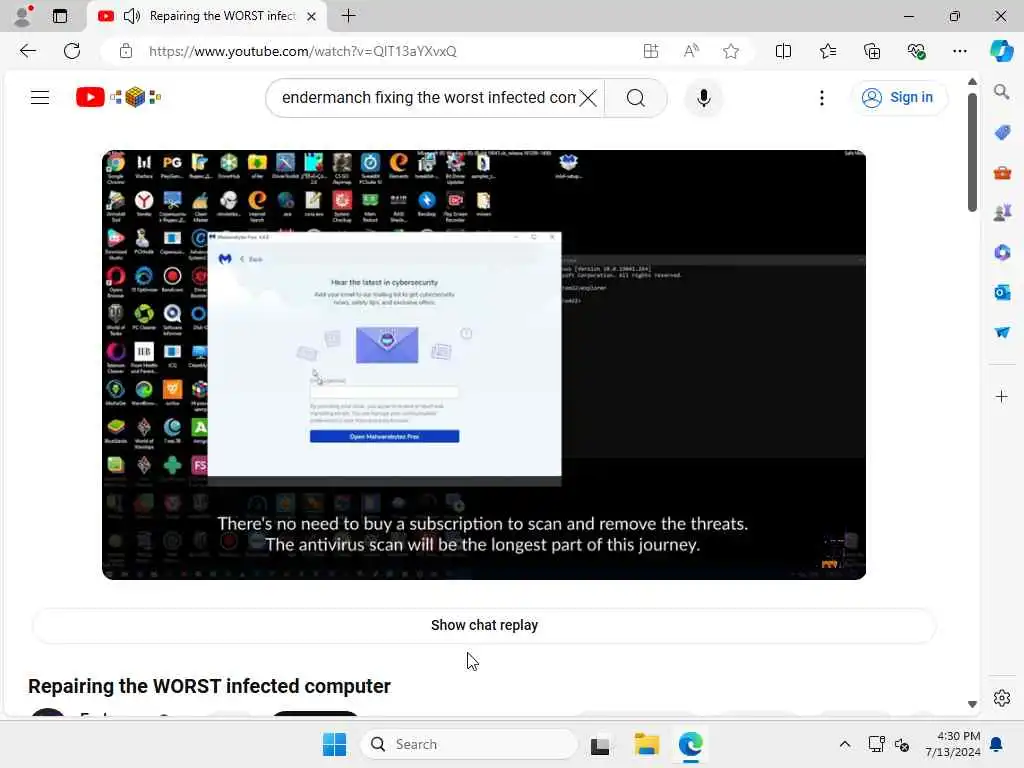Close the YouTube tab

tap(312, 16)
